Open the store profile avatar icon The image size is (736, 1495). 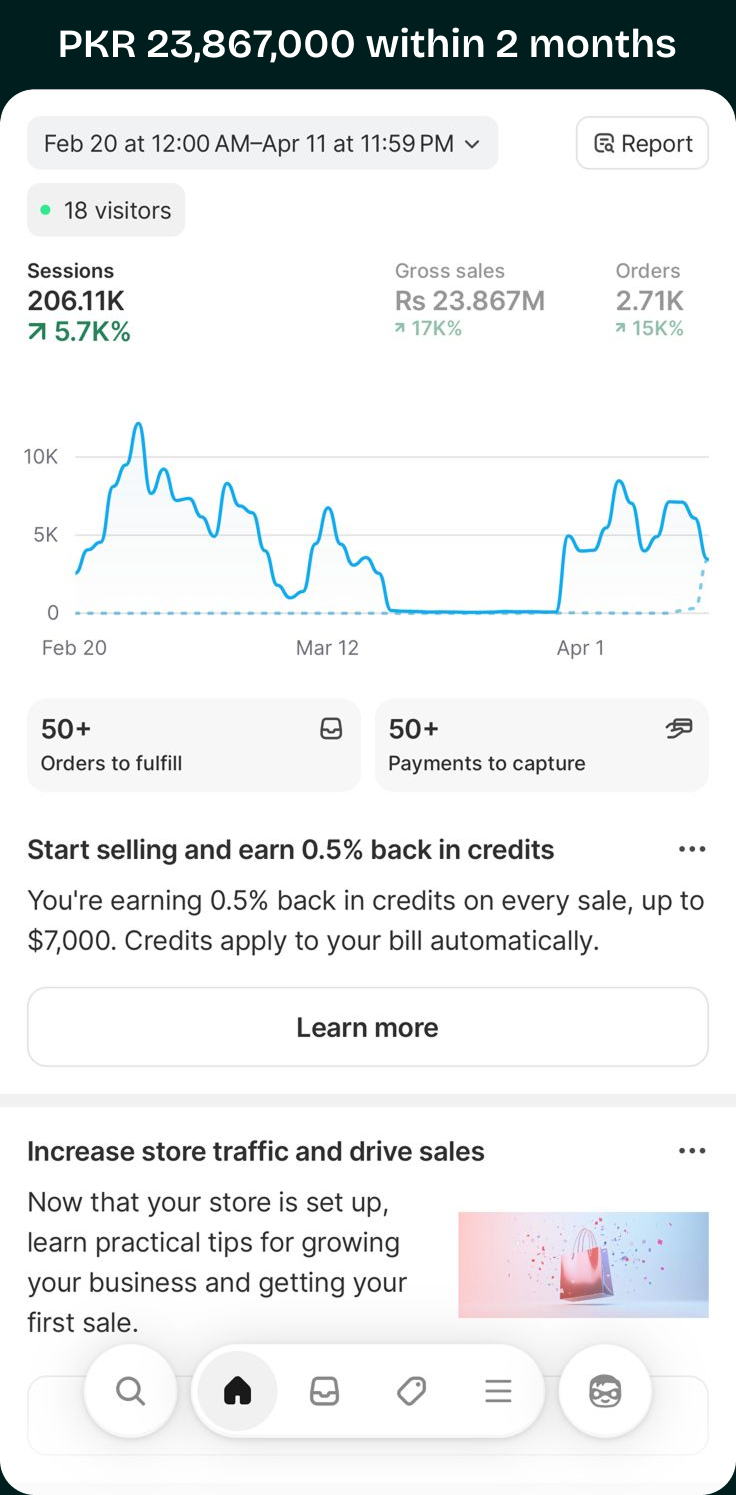pyautogui.click(x=605, y=1391)
